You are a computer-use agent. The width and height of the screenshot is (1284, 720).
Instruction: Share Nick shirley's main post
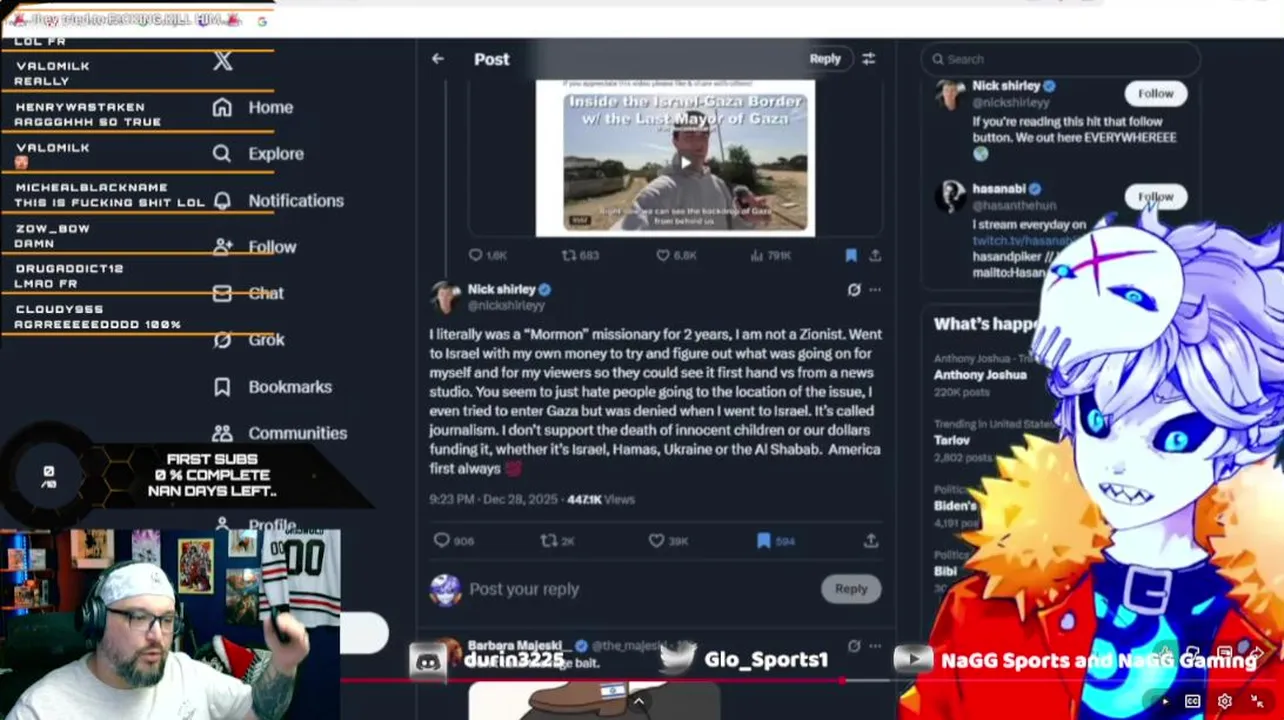[x=871, y=541]
